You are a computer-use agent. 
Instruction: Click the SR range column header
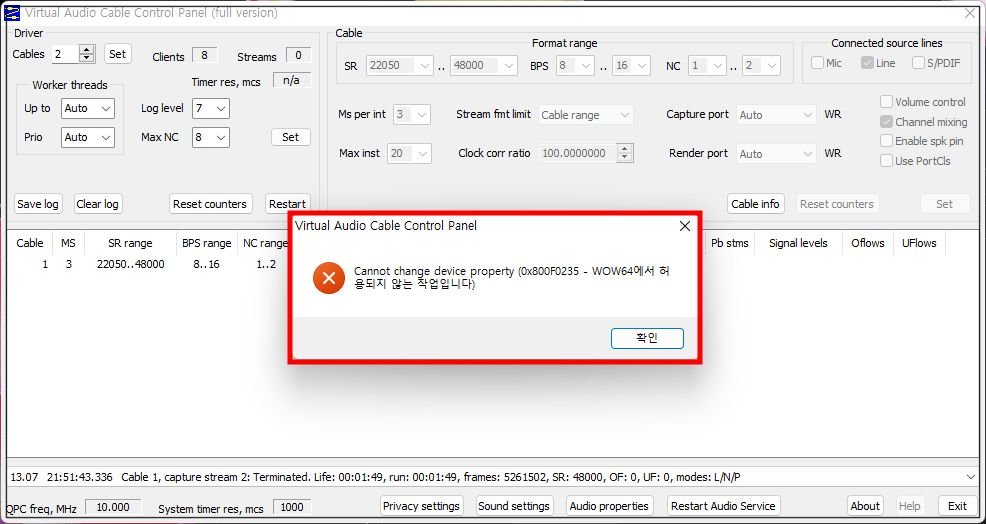point(130,243)
